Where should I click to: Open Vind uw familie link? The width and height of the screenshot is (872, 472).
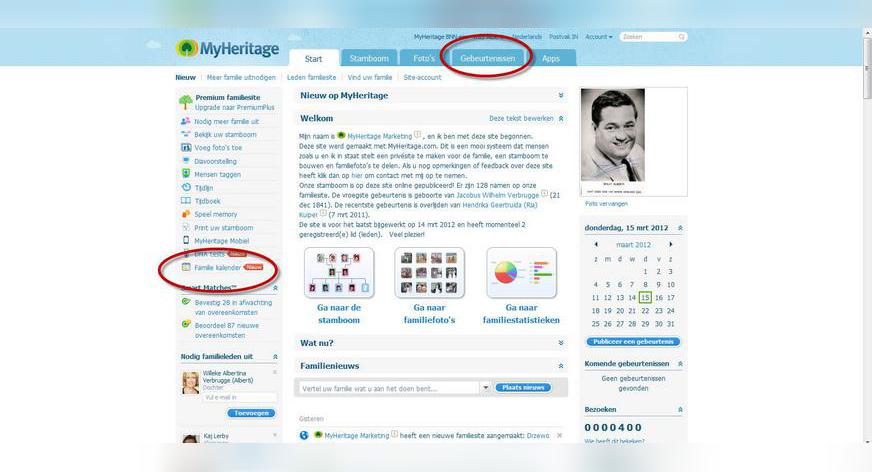tap(370, 77)
